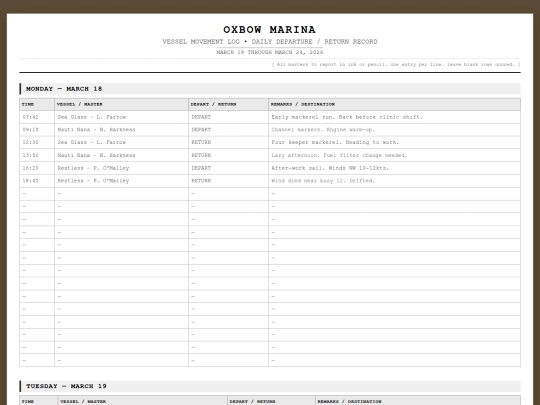Image resolution: width=540 pixels, height=405 pixels.
Task: Click the note about masters reporting in ink
Action: (396, 64)
